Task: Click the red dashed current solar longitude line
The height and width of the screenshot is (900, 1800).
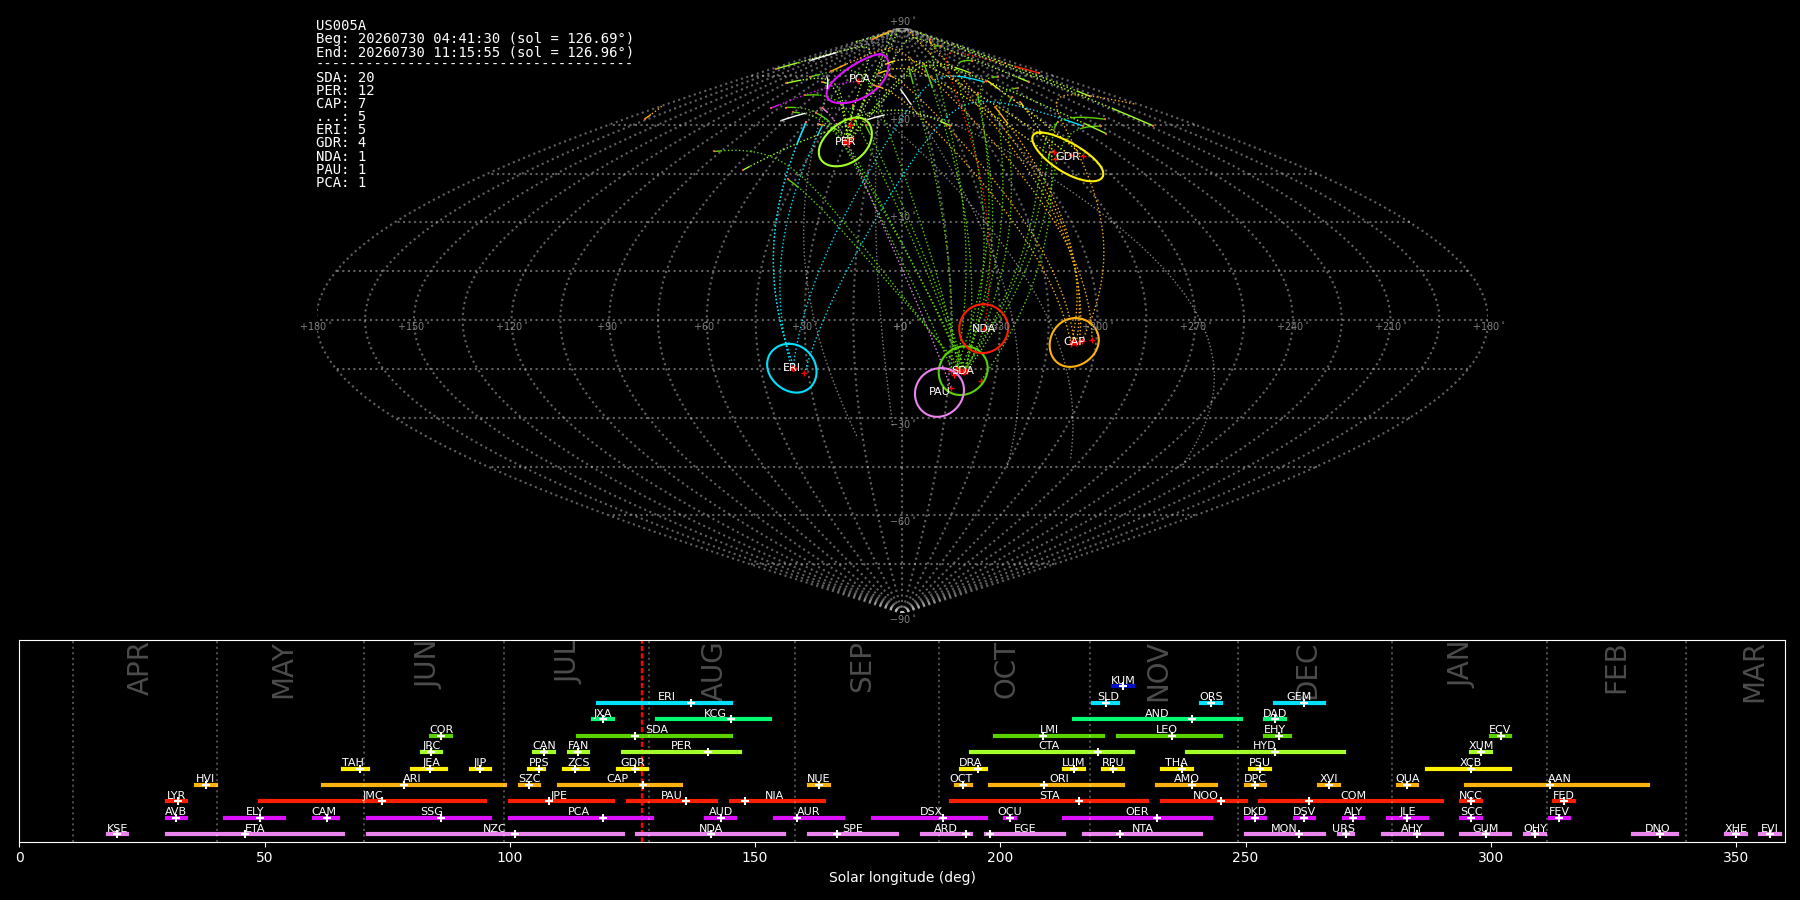Action: (642, 740)
